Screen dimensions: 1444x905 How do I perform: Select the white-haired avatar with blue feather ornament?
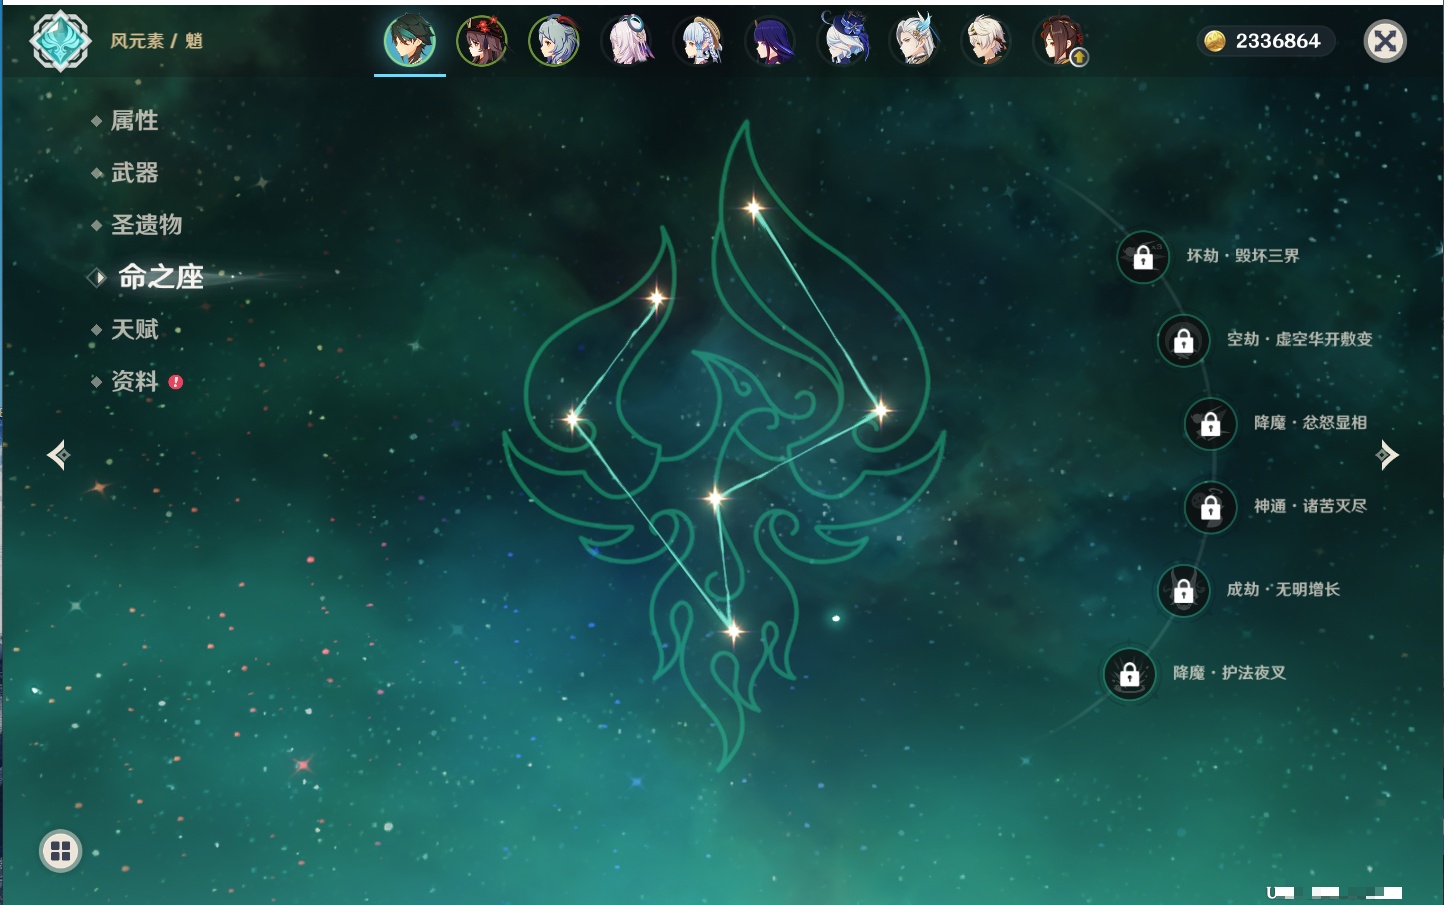[915, 41]
